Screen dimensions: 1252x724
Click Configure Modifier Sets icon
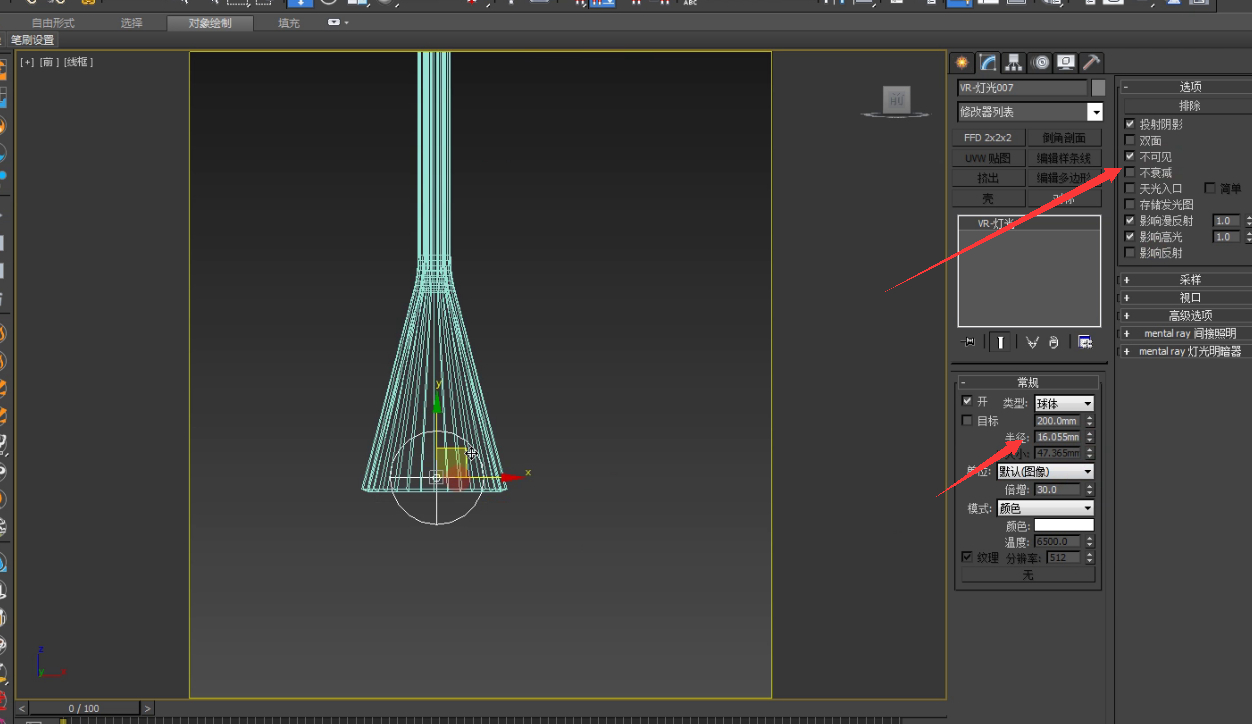1085,342
